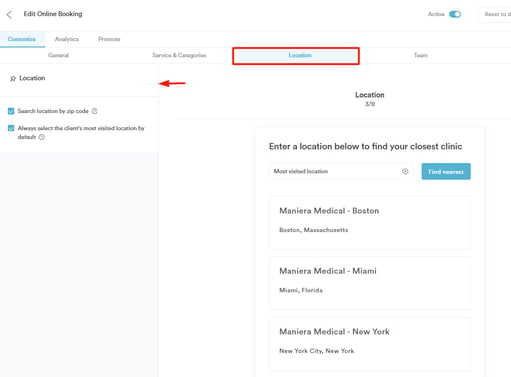Toggle the Active switch off
The width and height of the screenshot is (511, 377).
(455, 14)
